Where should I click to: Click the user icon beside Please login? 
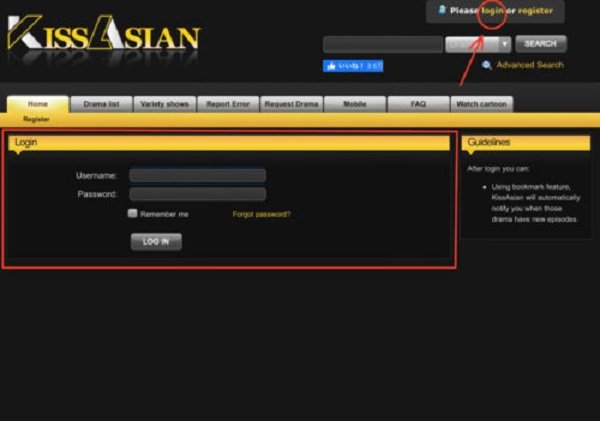(x=442, y=10)
